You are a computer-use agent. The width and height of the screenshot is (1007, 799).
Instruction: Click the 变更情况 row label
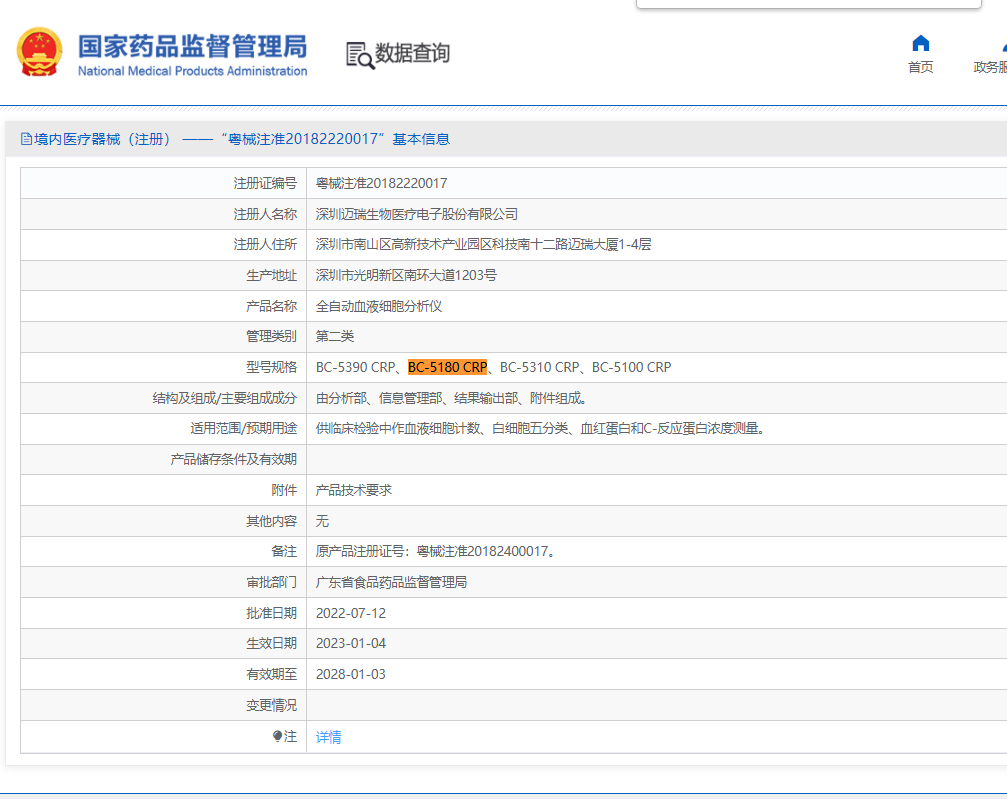[272, 705]
